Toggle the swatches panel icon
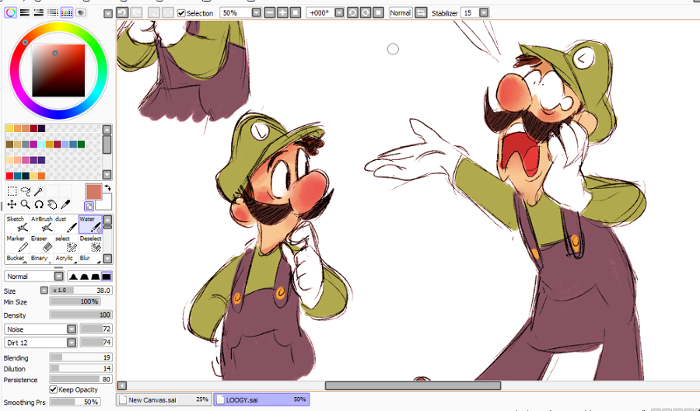 (67, 12)
